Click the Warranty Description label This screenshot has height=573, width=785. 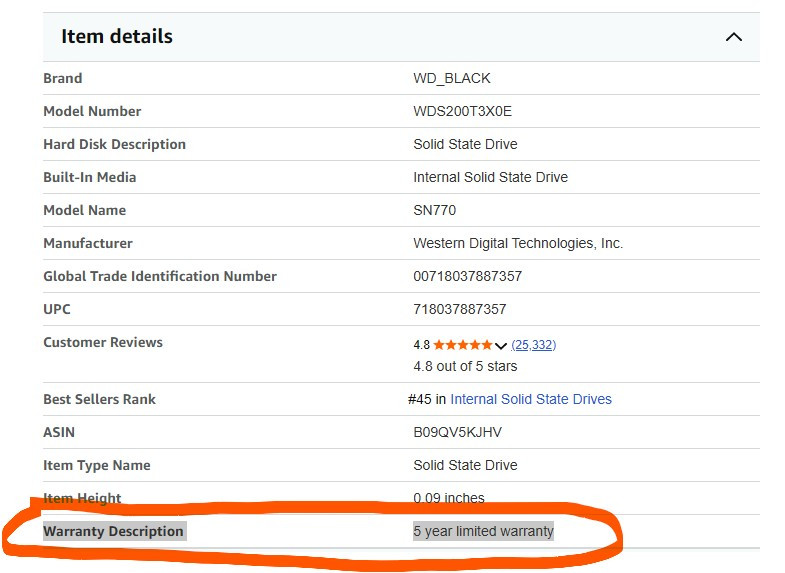[115, 531]
